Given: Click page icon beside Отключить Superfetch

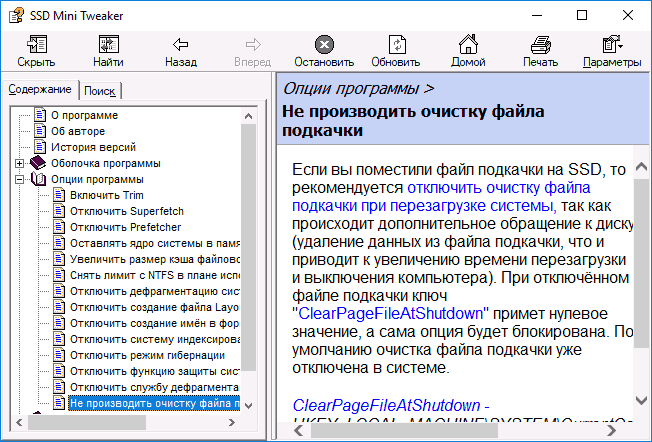Looking at the screenshot, I should tap(59, 211).
